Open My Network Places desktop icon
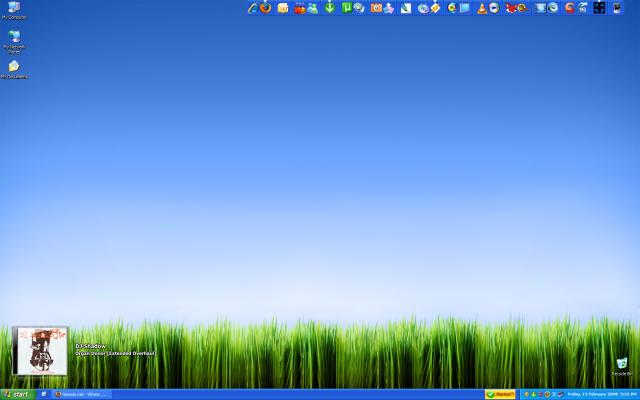Image resolution: width=640 pixels, height=400 pixels. point(14,42)
